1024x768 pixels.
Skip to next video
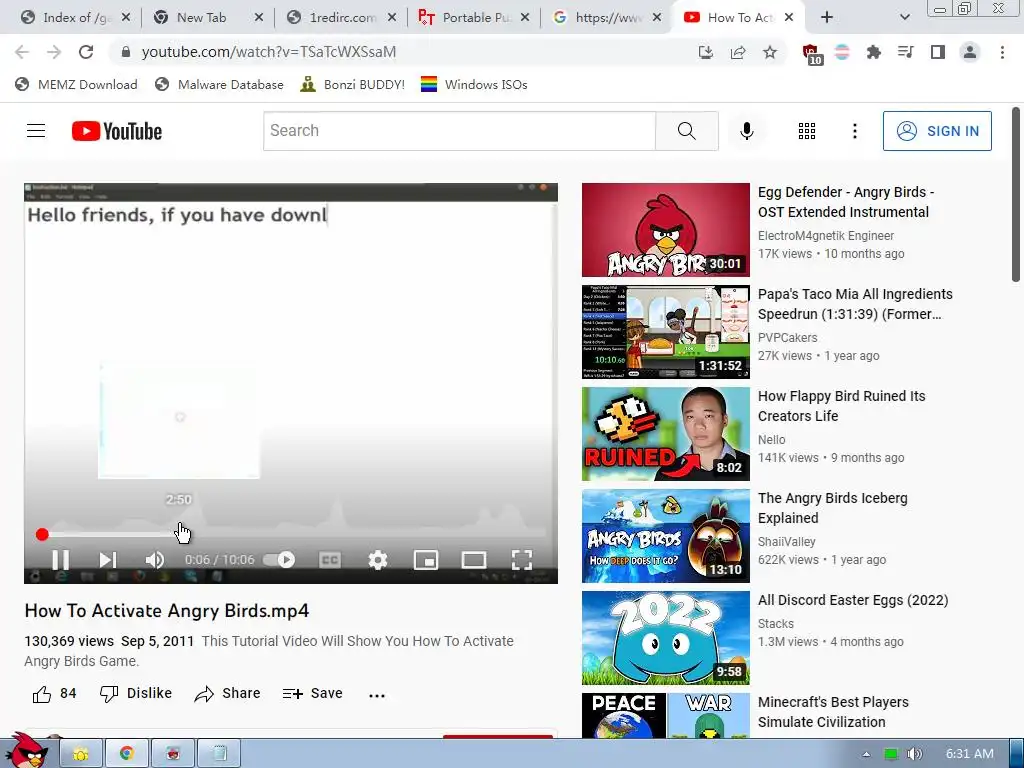[x=108, y=560]
